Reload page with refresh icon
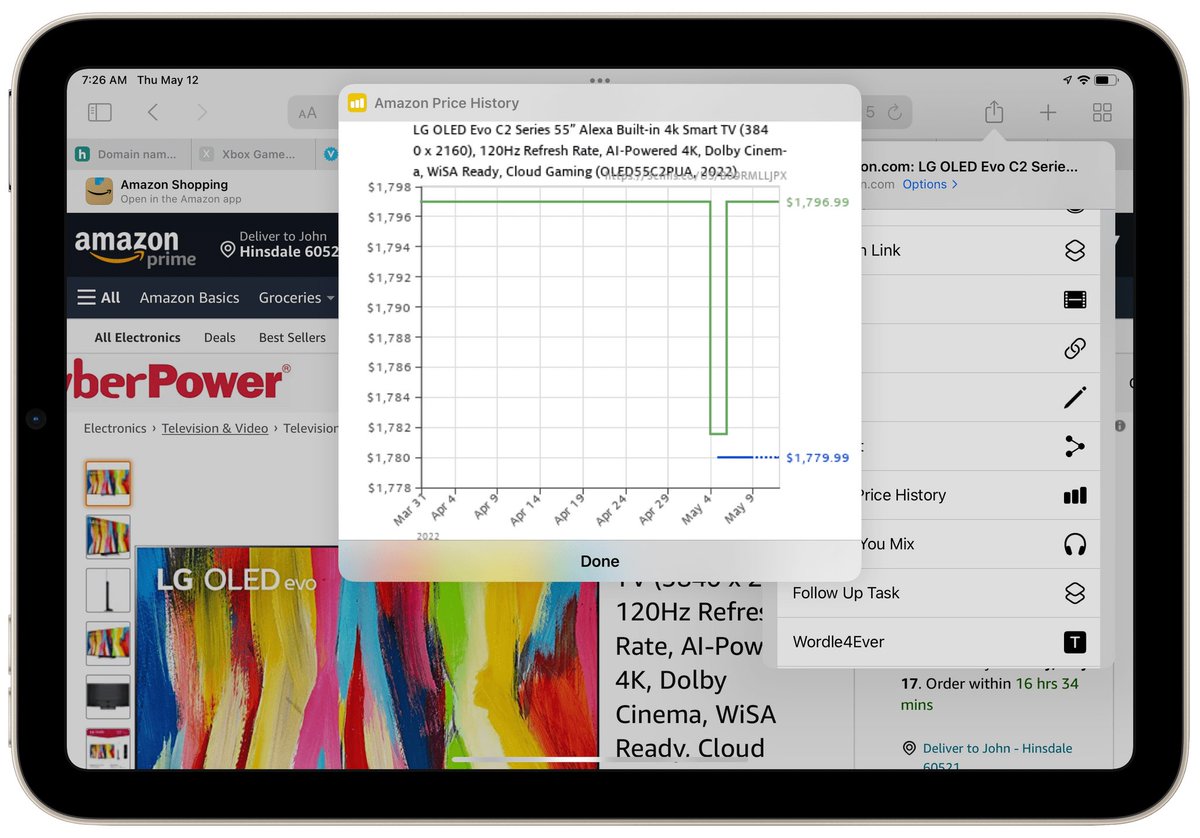Image resolution: width=1200 pixels, height=838 pixels. click(x=895, y=113)
